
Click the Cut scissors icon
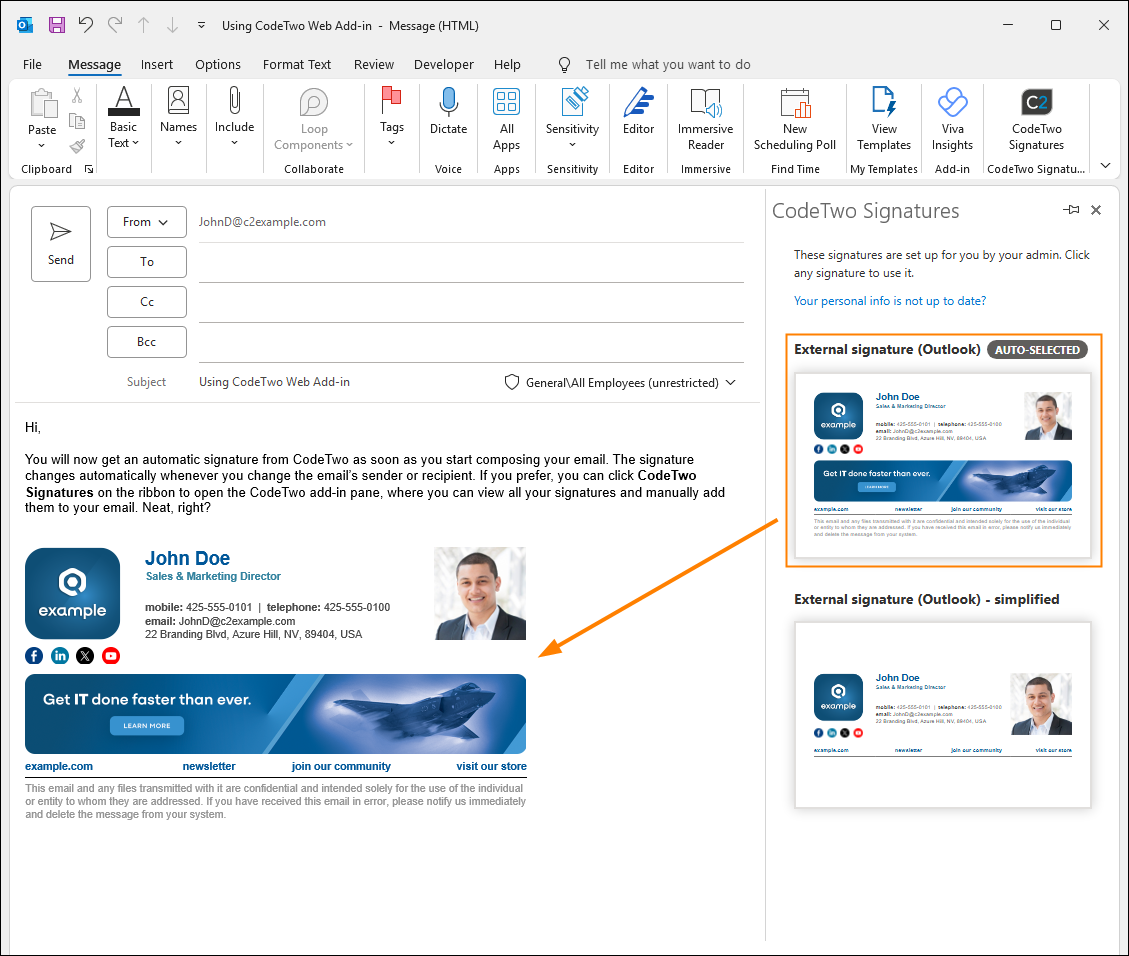[x=77, y=95]
